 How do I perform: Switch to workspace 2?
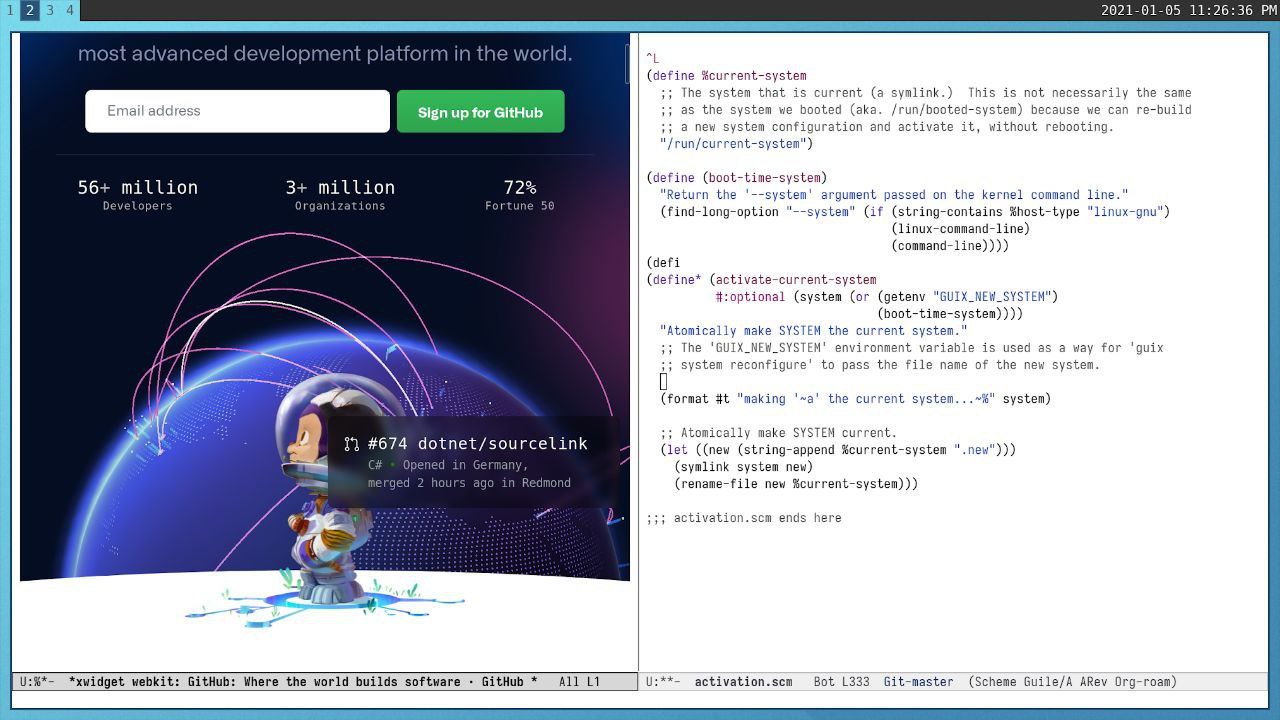(x=29, y=10)
